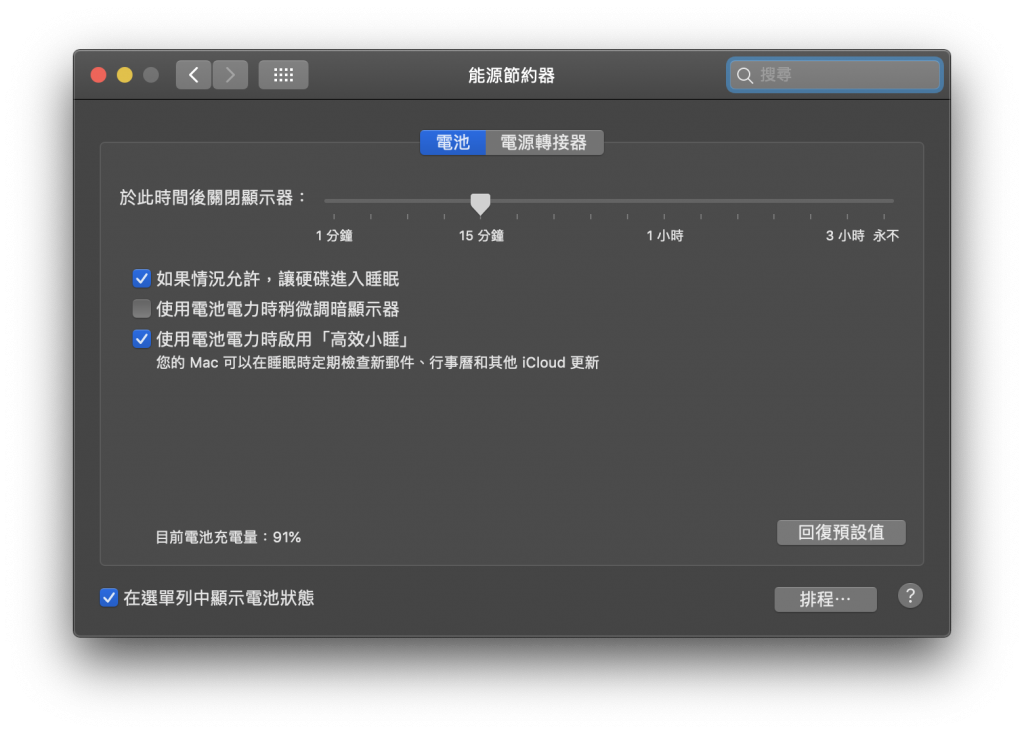Enable 使用電池電力時稍微調暗顯示器 checkbox
Viewport: 1024px width, 734px height.
click(x=142, y=309)
